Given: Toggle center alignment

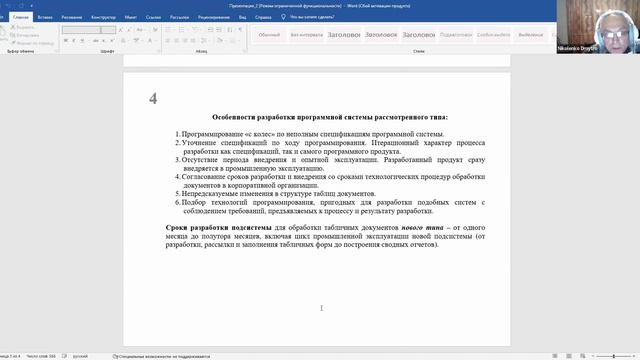Looking at the screenshot, I should (176, 40).
